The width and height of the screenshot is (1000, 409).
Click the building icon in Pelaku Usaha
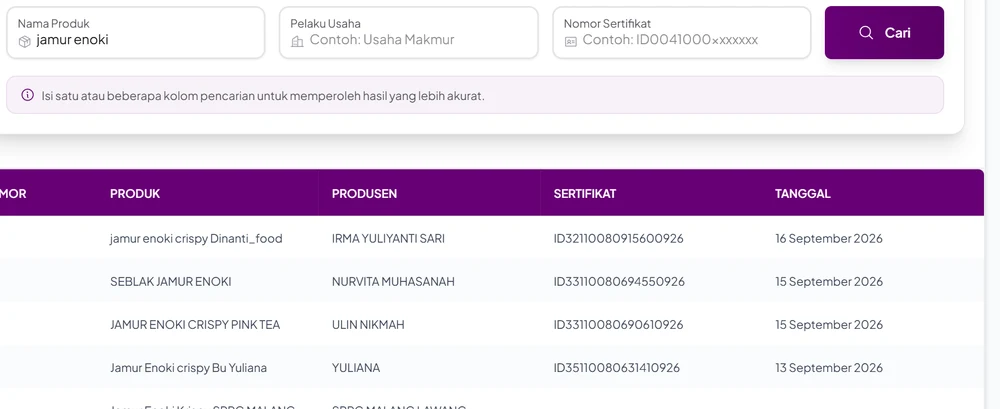coord(297,41)
